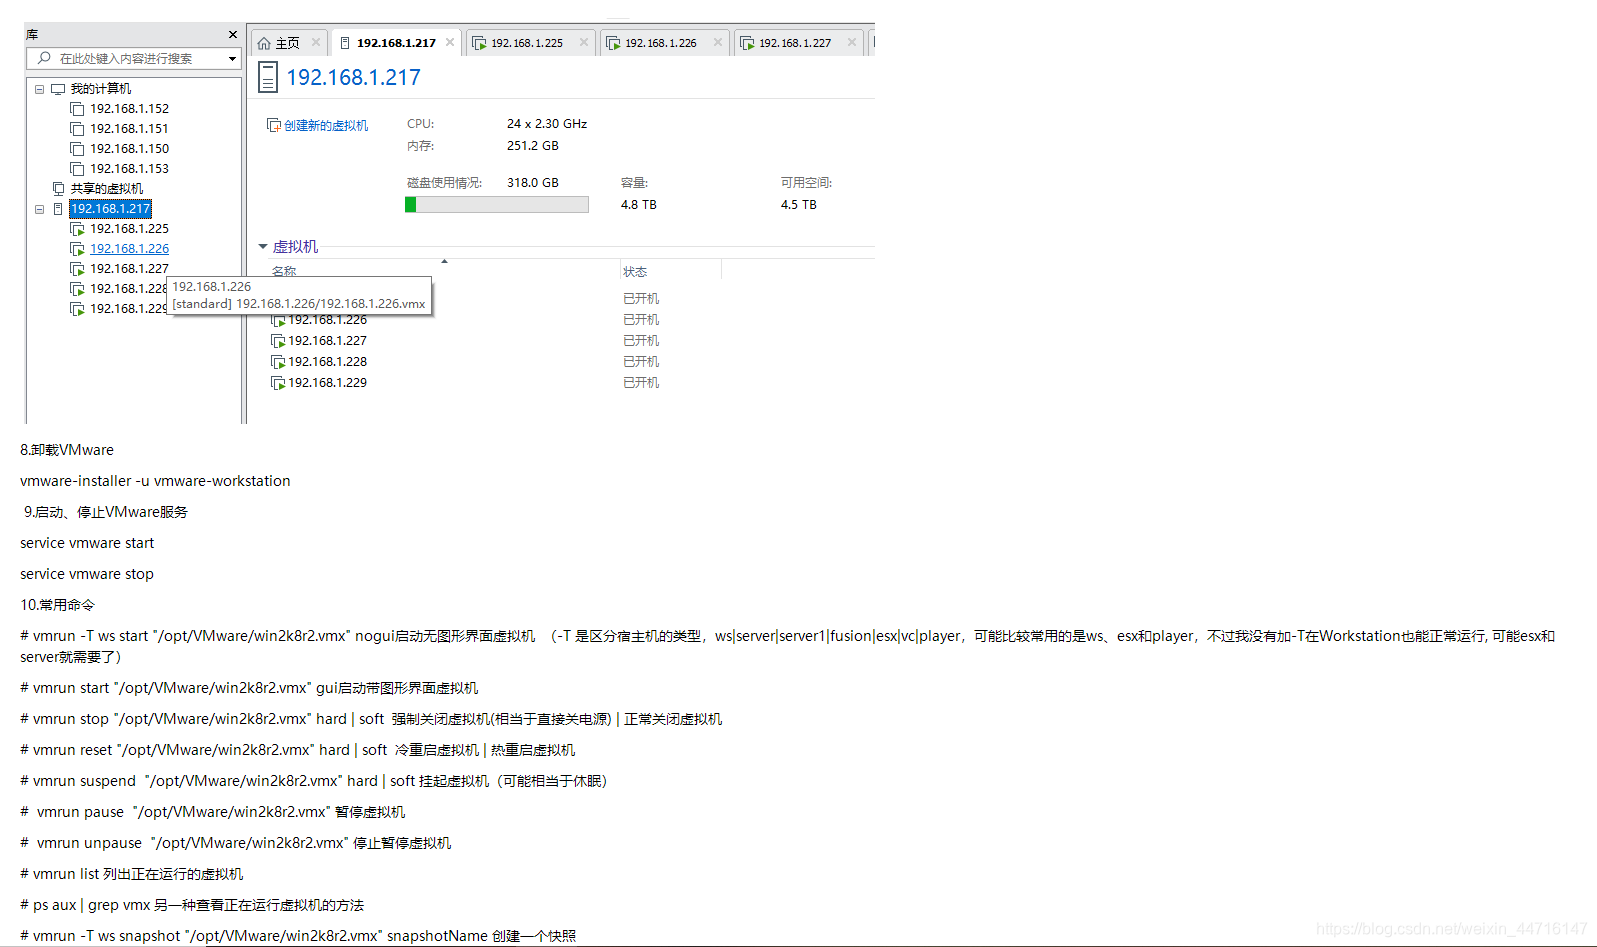This screenshot has width=1597, height=947.
Task: Click the 创建新的虚拟机 link
Action: pyautogui.click(x=317, y=125)
